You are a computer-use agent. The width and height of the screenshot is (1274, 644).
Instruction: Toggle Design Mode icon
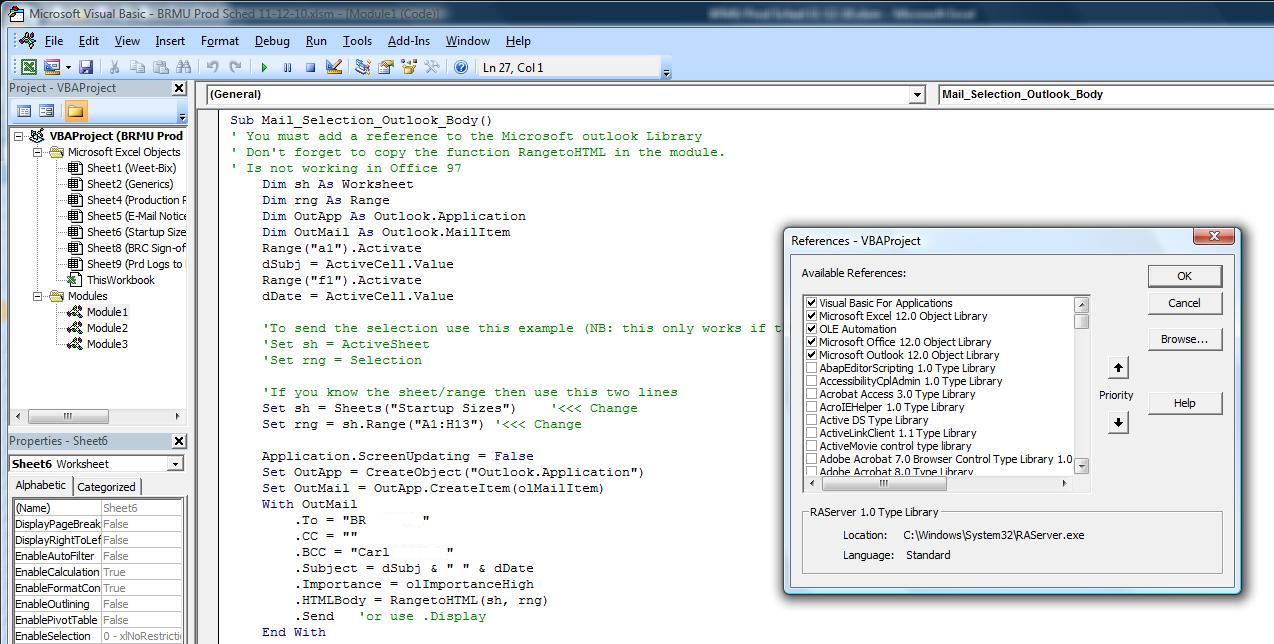pos(334,67)
